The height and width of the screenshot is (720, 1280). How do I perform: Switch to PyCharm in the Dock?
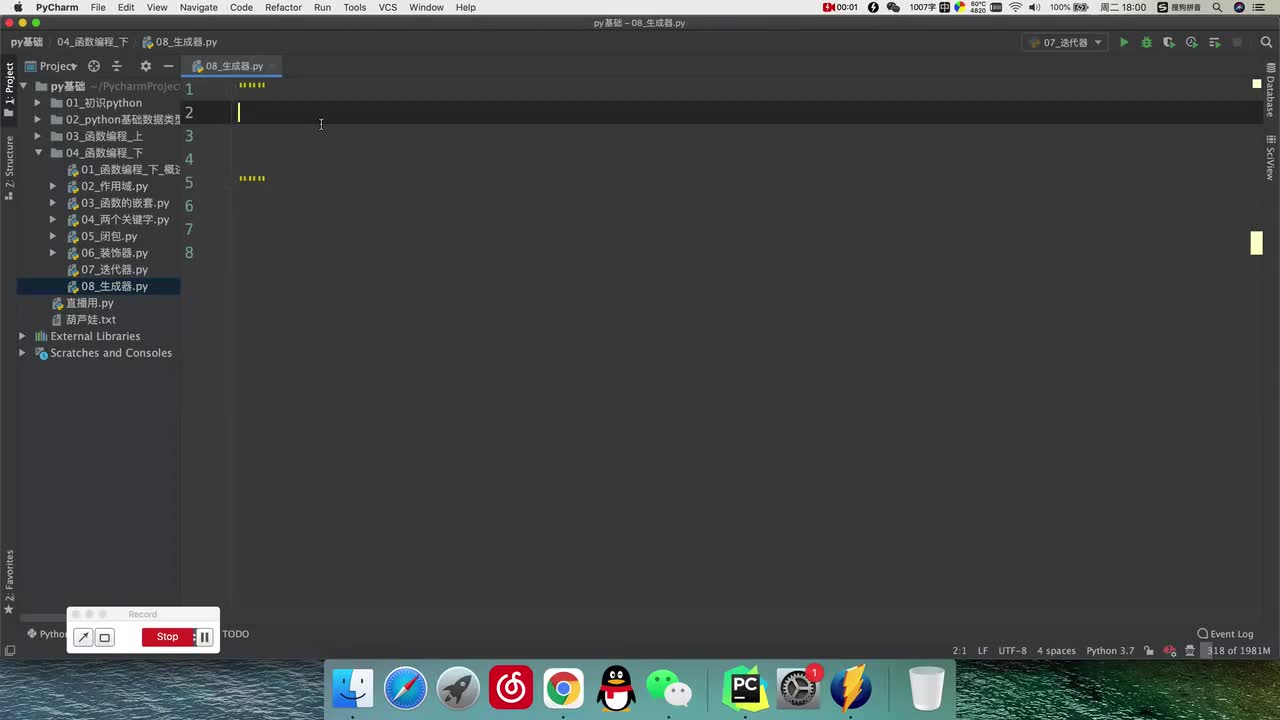(745, 689)
